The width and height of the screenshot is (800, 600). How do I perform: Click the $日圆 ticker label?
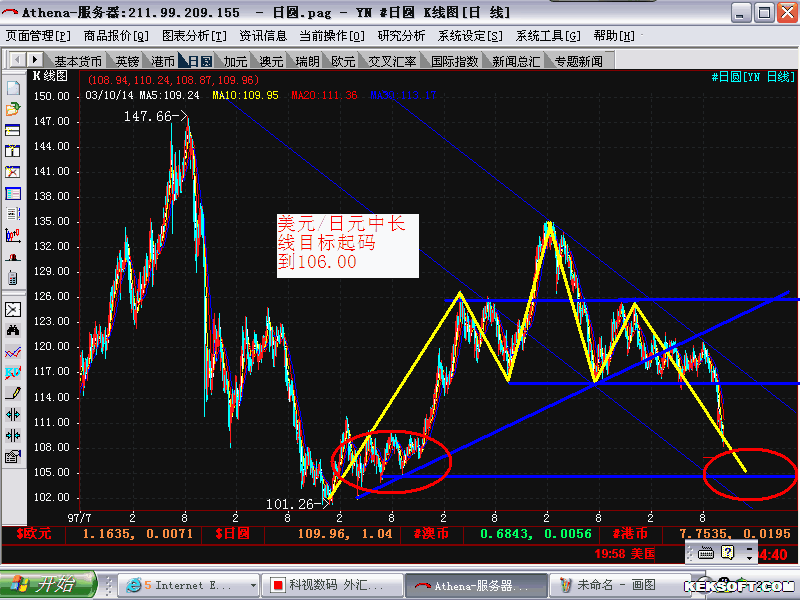coord(233,534)
